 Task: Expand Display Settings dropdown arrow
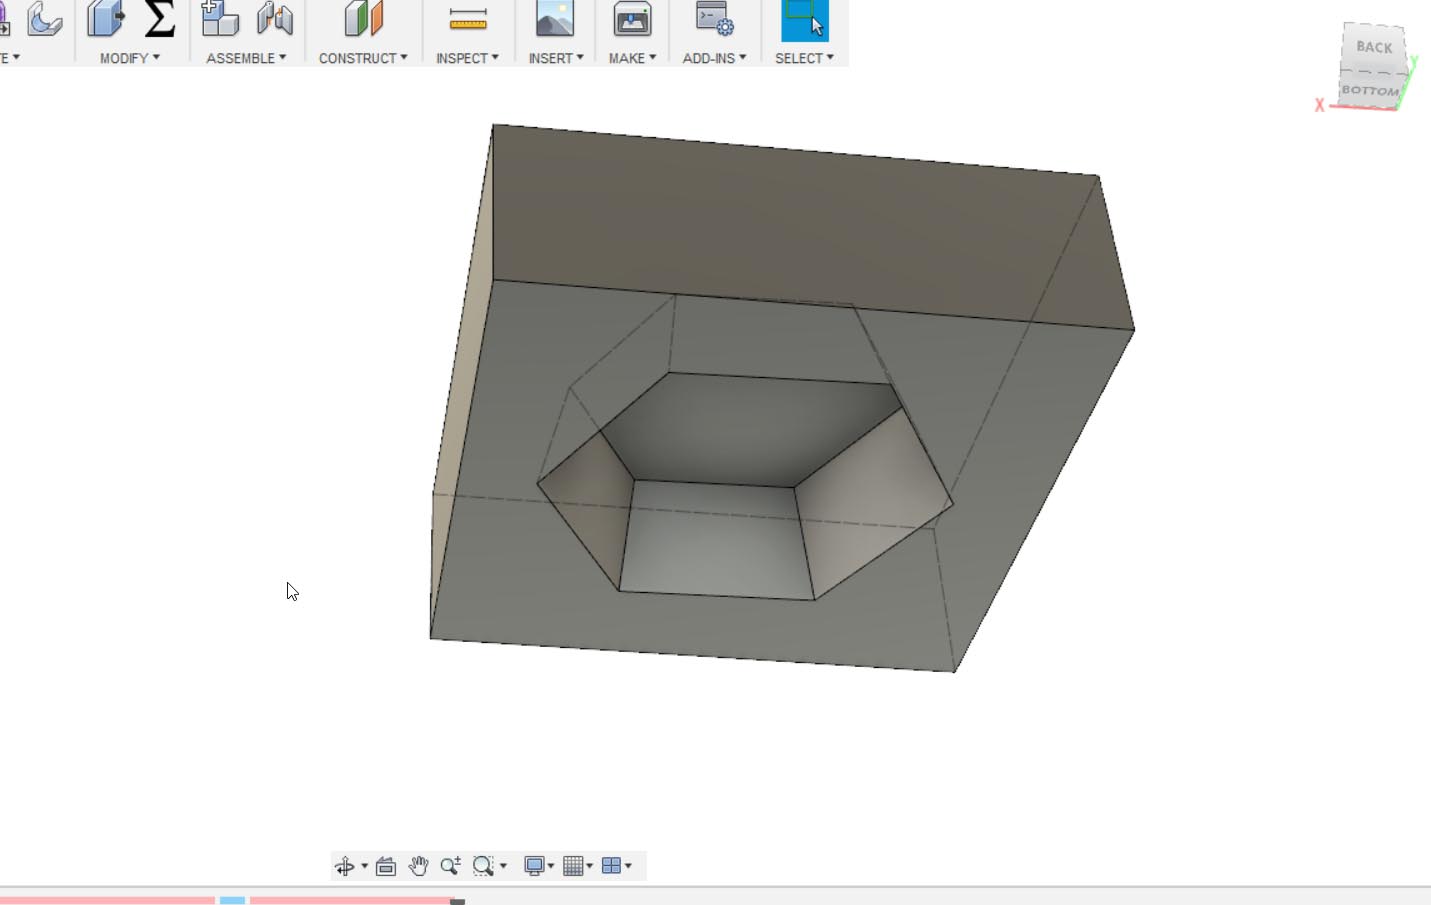click(551, 866)
